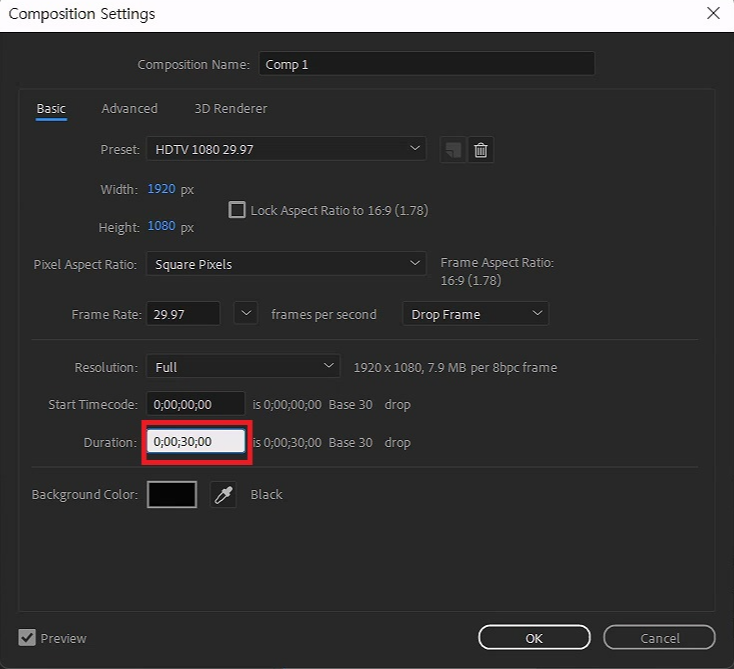
Task: Click the delete preset trash icon
Action: tap(481, 150)
